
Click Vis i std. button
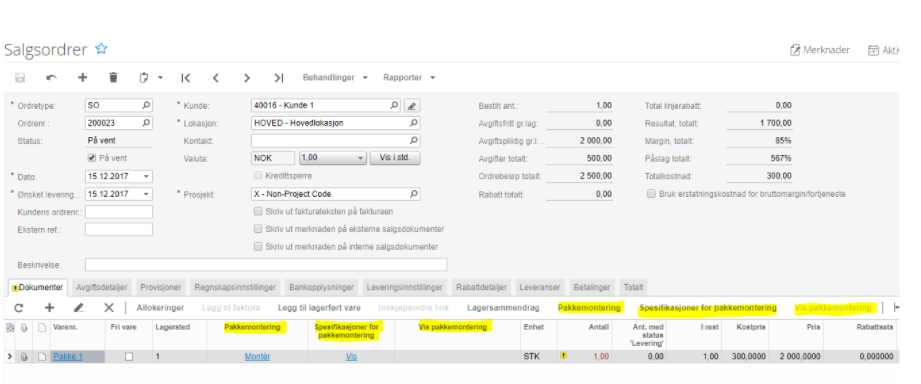tap(395, 159)
